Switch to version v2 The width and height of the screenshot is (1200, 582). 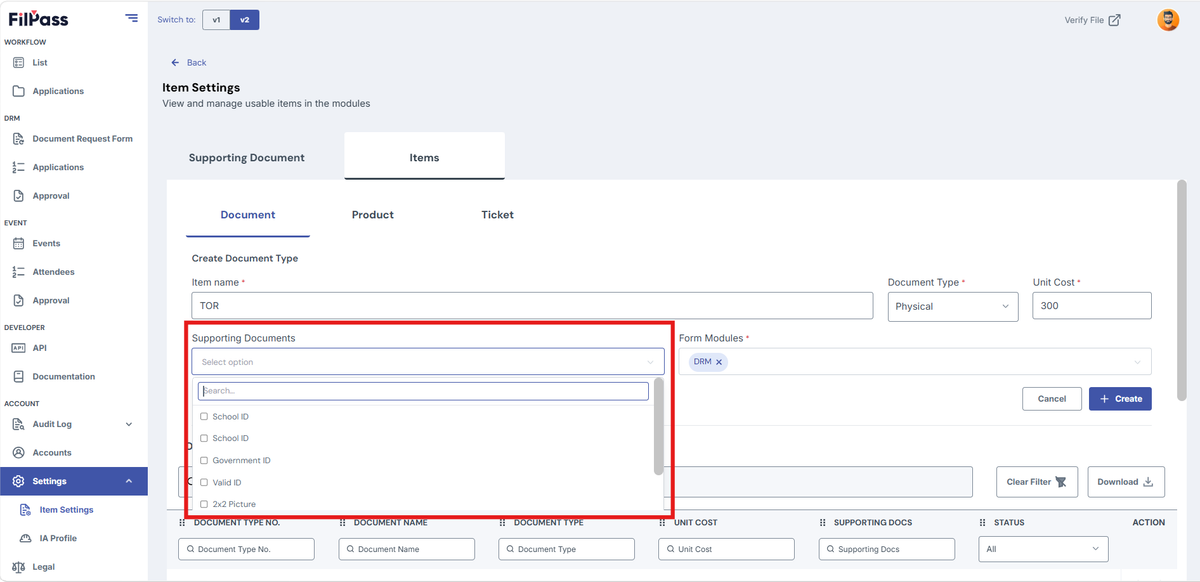click(244, 20)
